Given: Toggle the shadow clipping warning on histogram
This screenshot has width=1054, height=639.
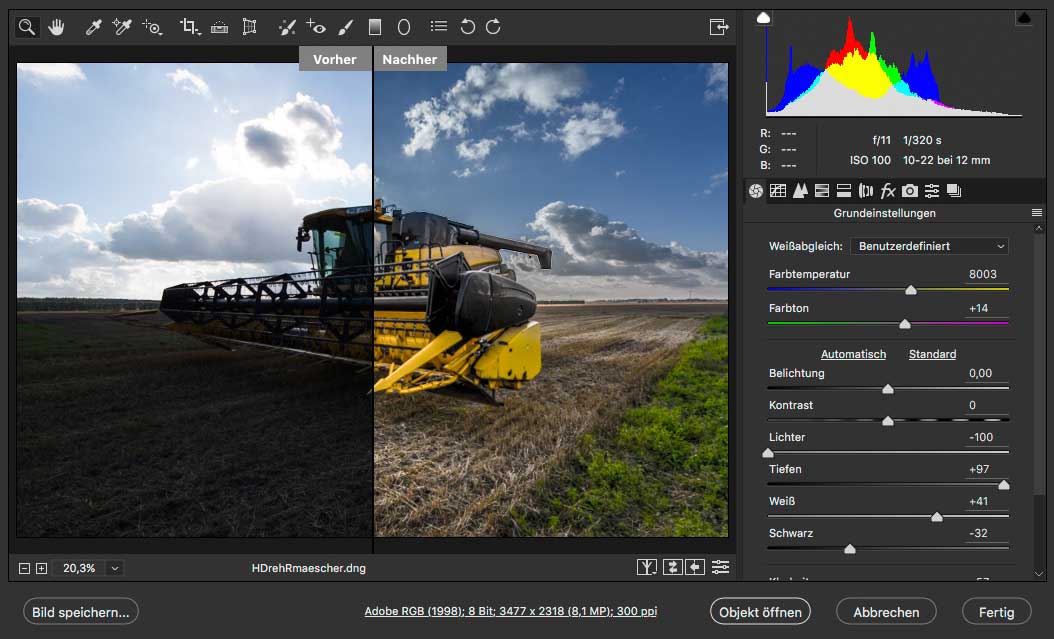Looking at the screenshot, I should [764, 18].
